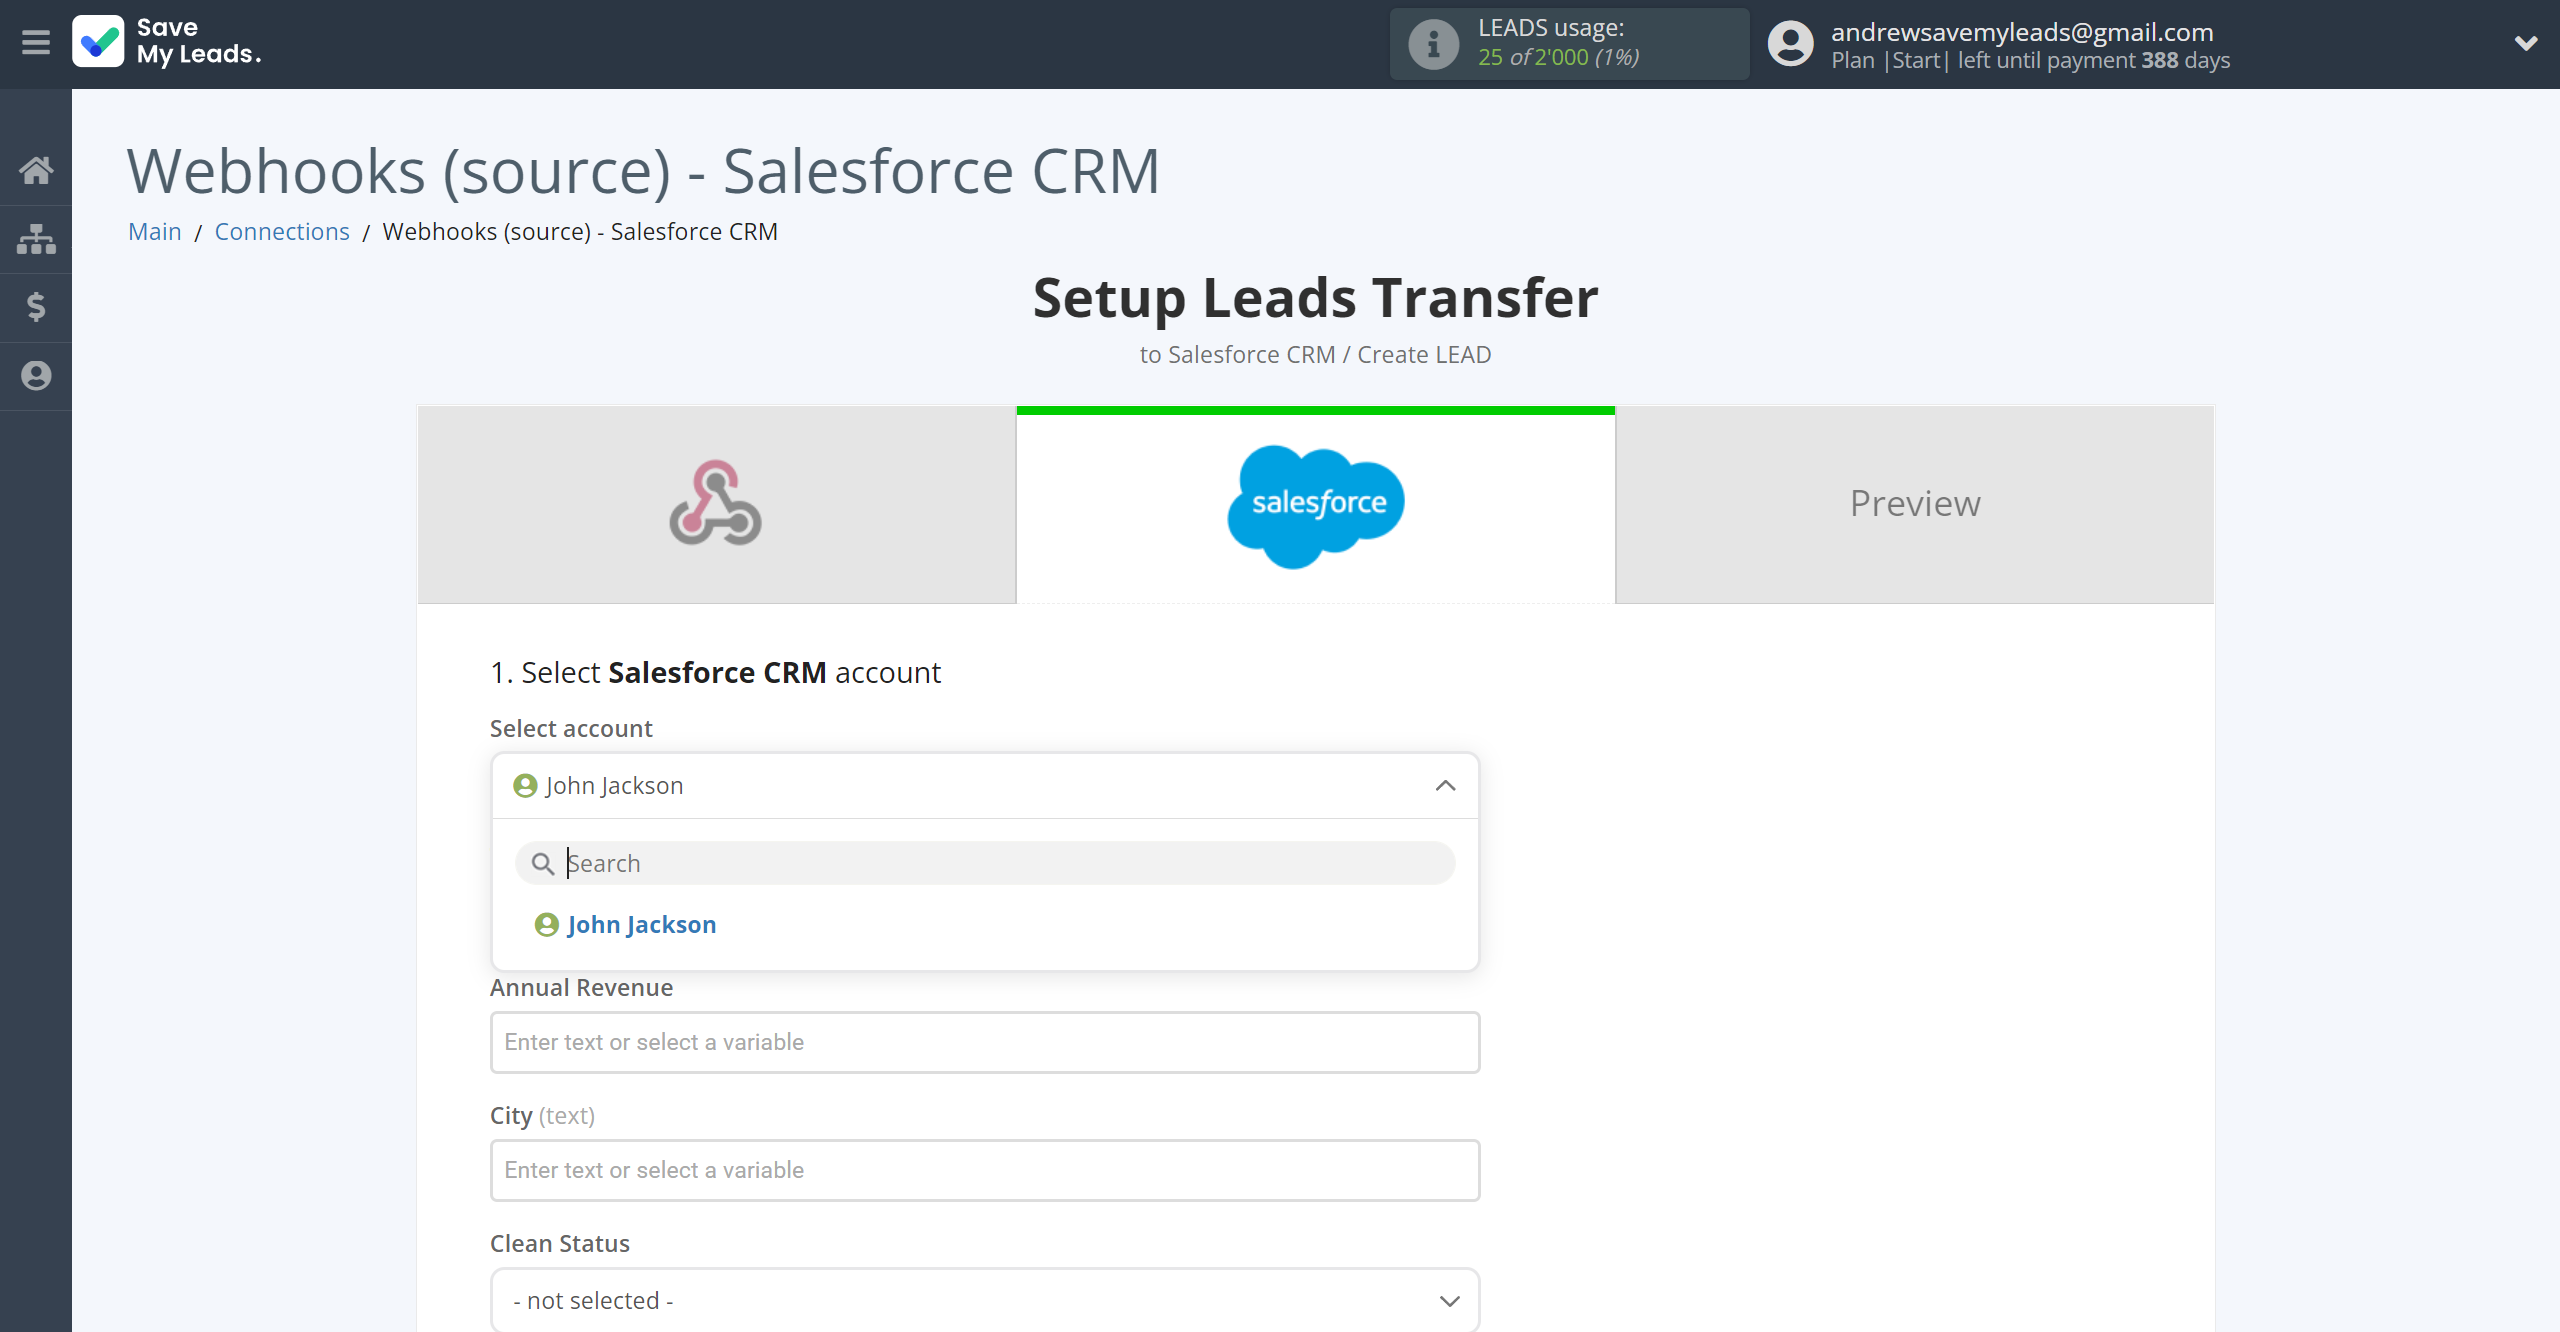This screenshot has height=1332, width=2560.
Task: Click the Plan Start days remaining text
Action: click(2030, 60)
